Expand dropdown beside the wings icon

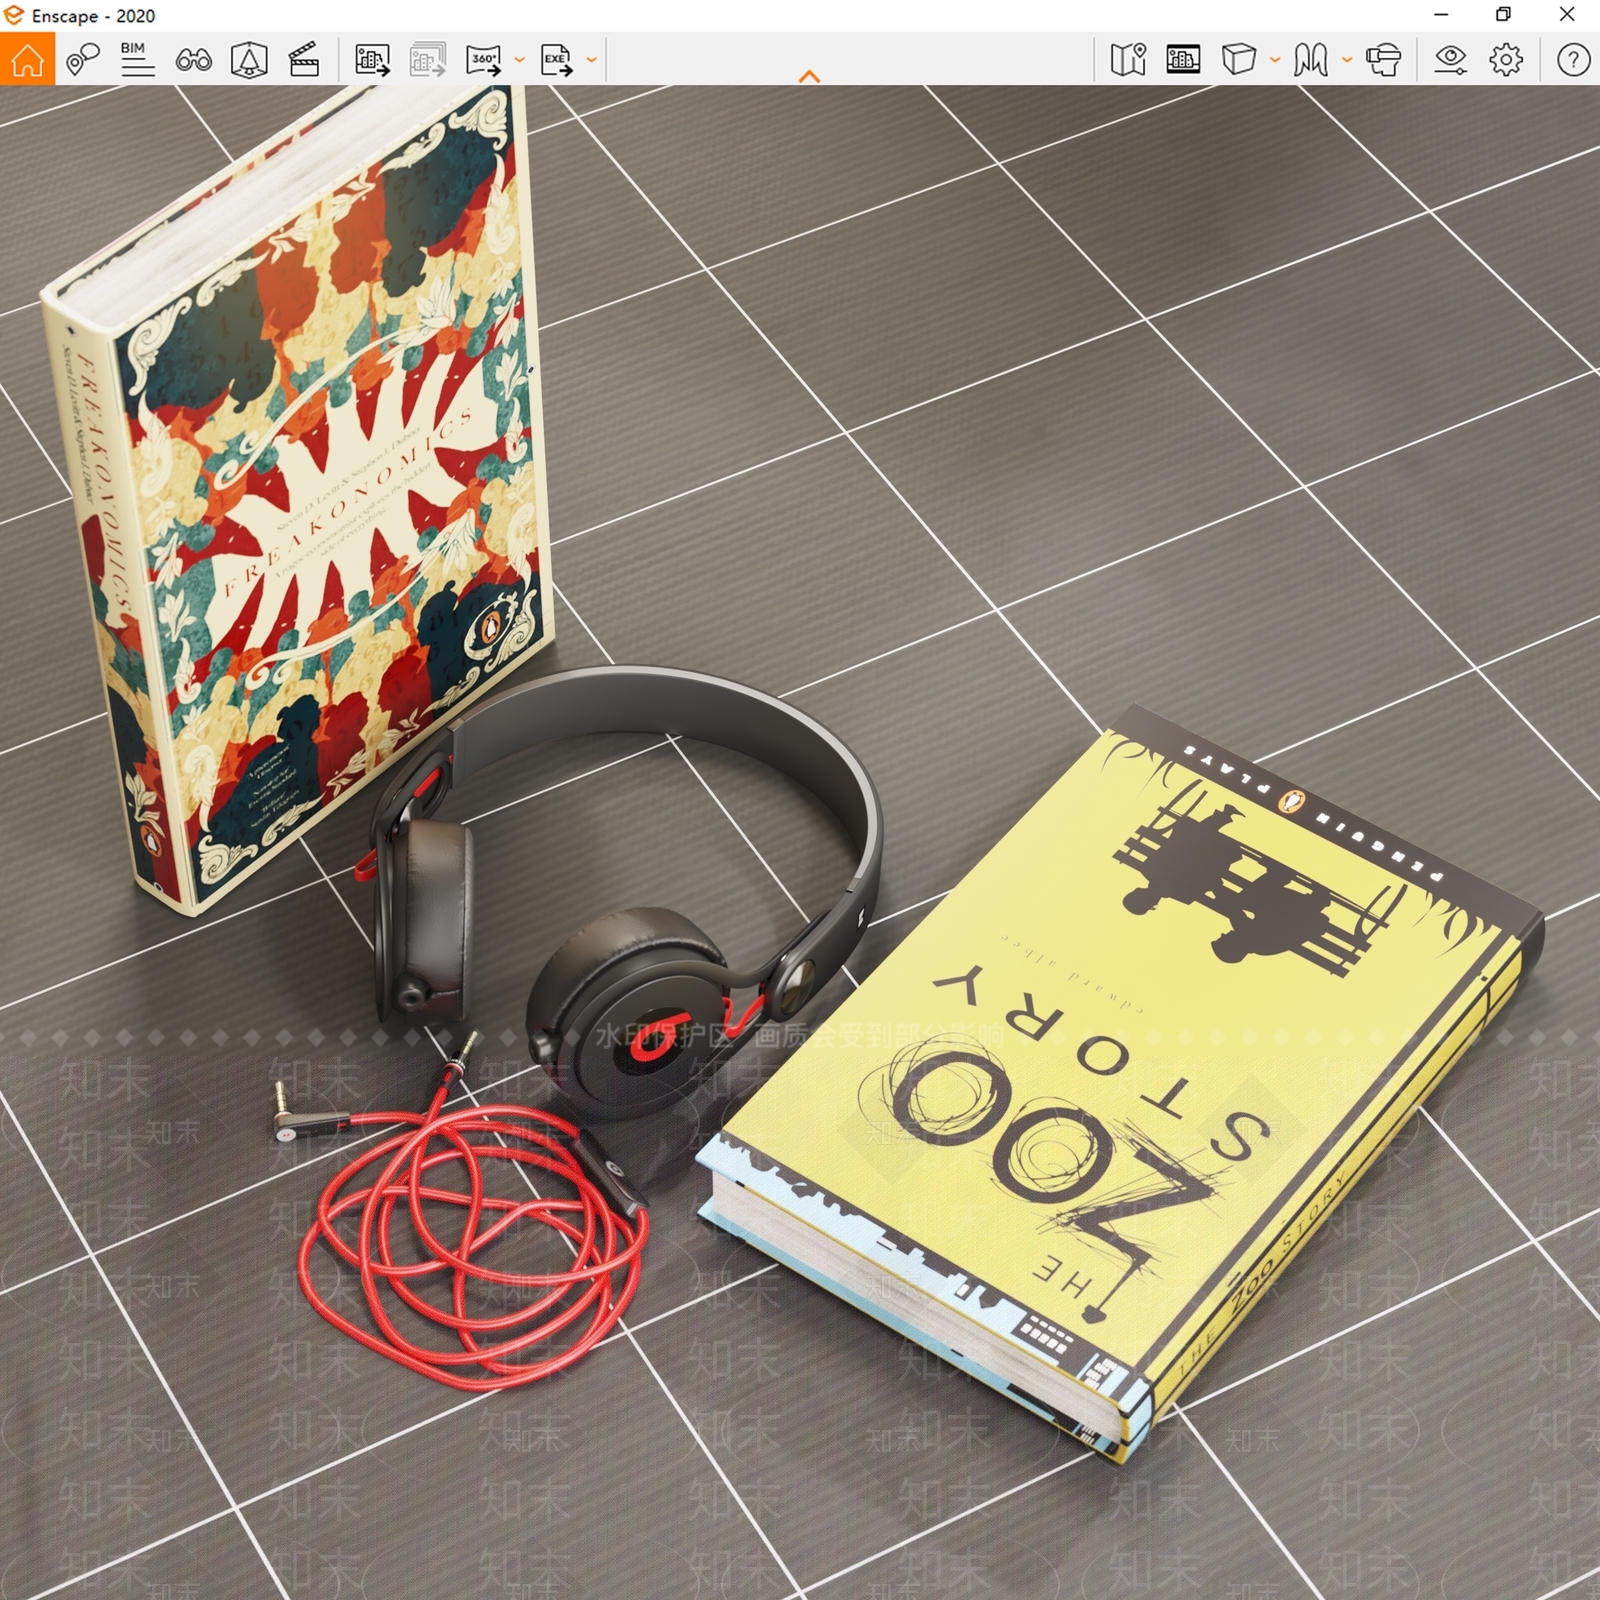coord(1347,60)
